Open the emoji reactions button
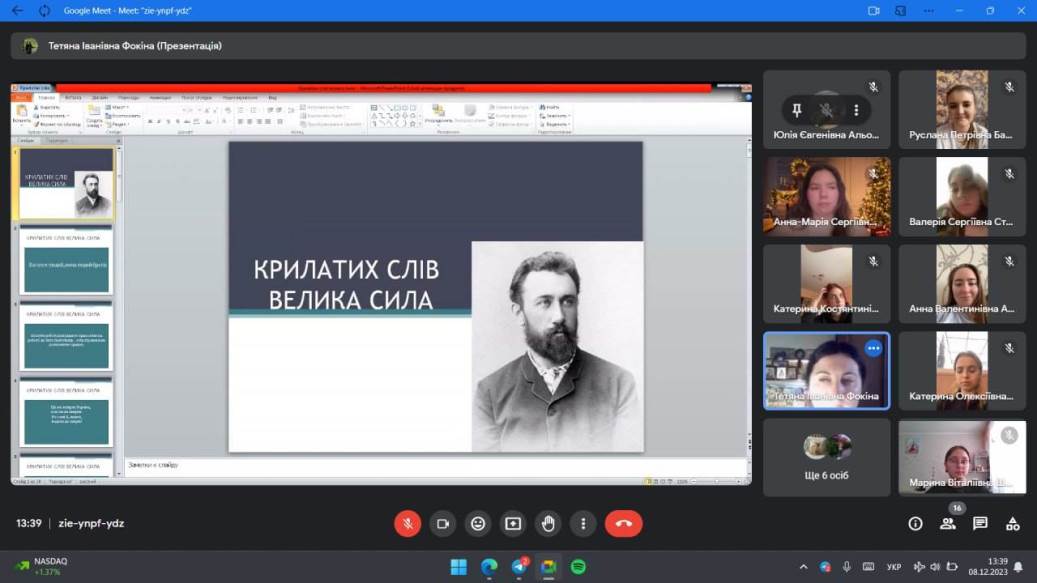This screenshot has height=583, width=1037. (478, 523)
